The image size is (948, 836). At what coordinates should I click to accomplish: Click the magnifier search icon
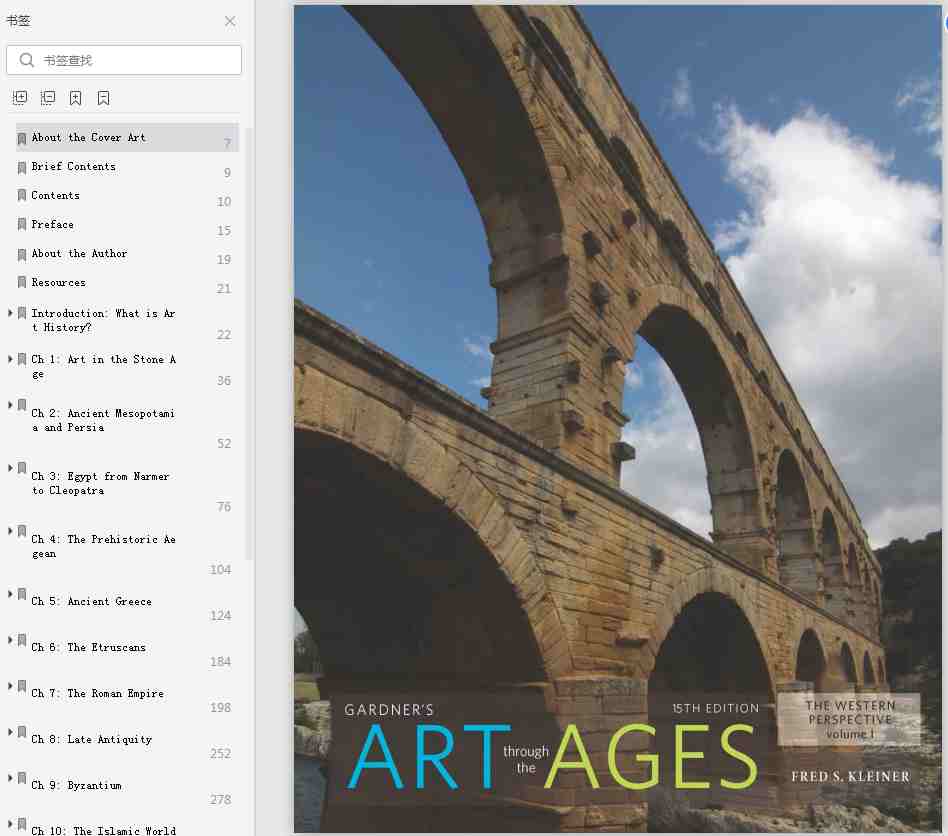coord(26,60)
